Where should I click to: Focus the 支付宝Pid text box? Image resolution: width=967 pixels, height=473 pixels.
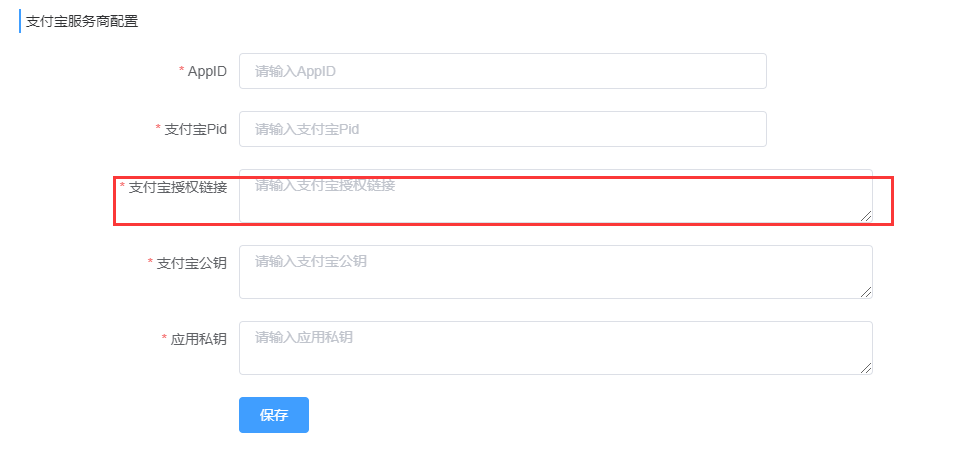click(x=502, y=129)
